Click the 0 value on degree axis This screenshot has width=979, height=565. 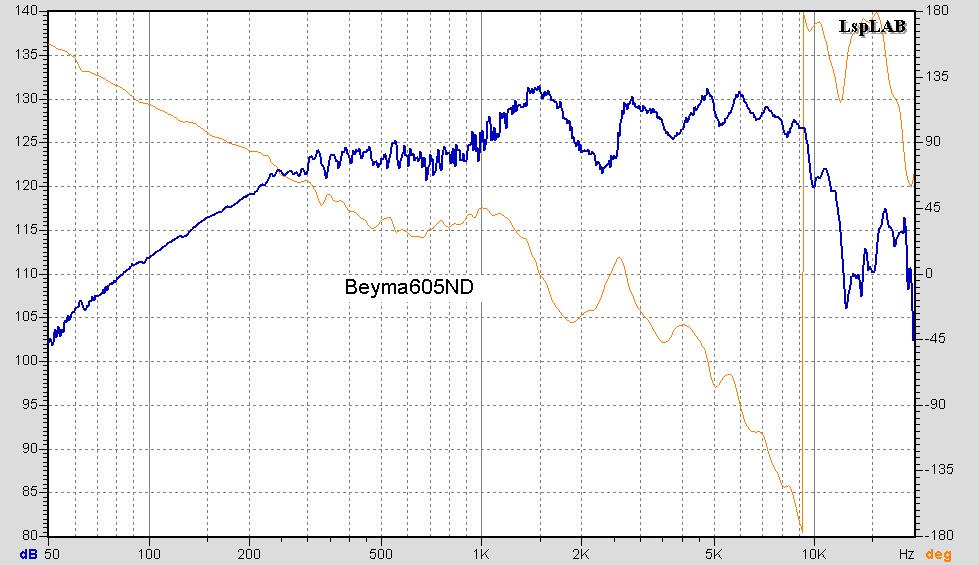pos(928,273)
